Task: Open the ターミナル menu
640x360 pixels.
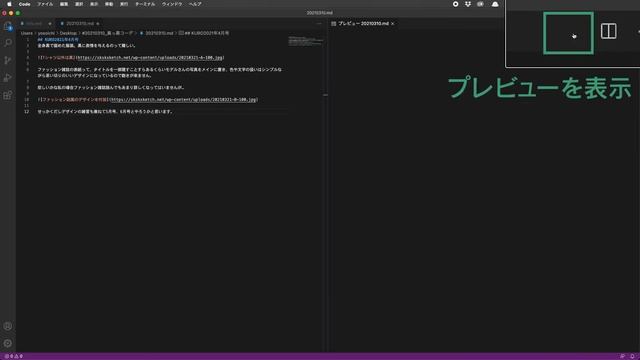Action: tap(145, 4)
